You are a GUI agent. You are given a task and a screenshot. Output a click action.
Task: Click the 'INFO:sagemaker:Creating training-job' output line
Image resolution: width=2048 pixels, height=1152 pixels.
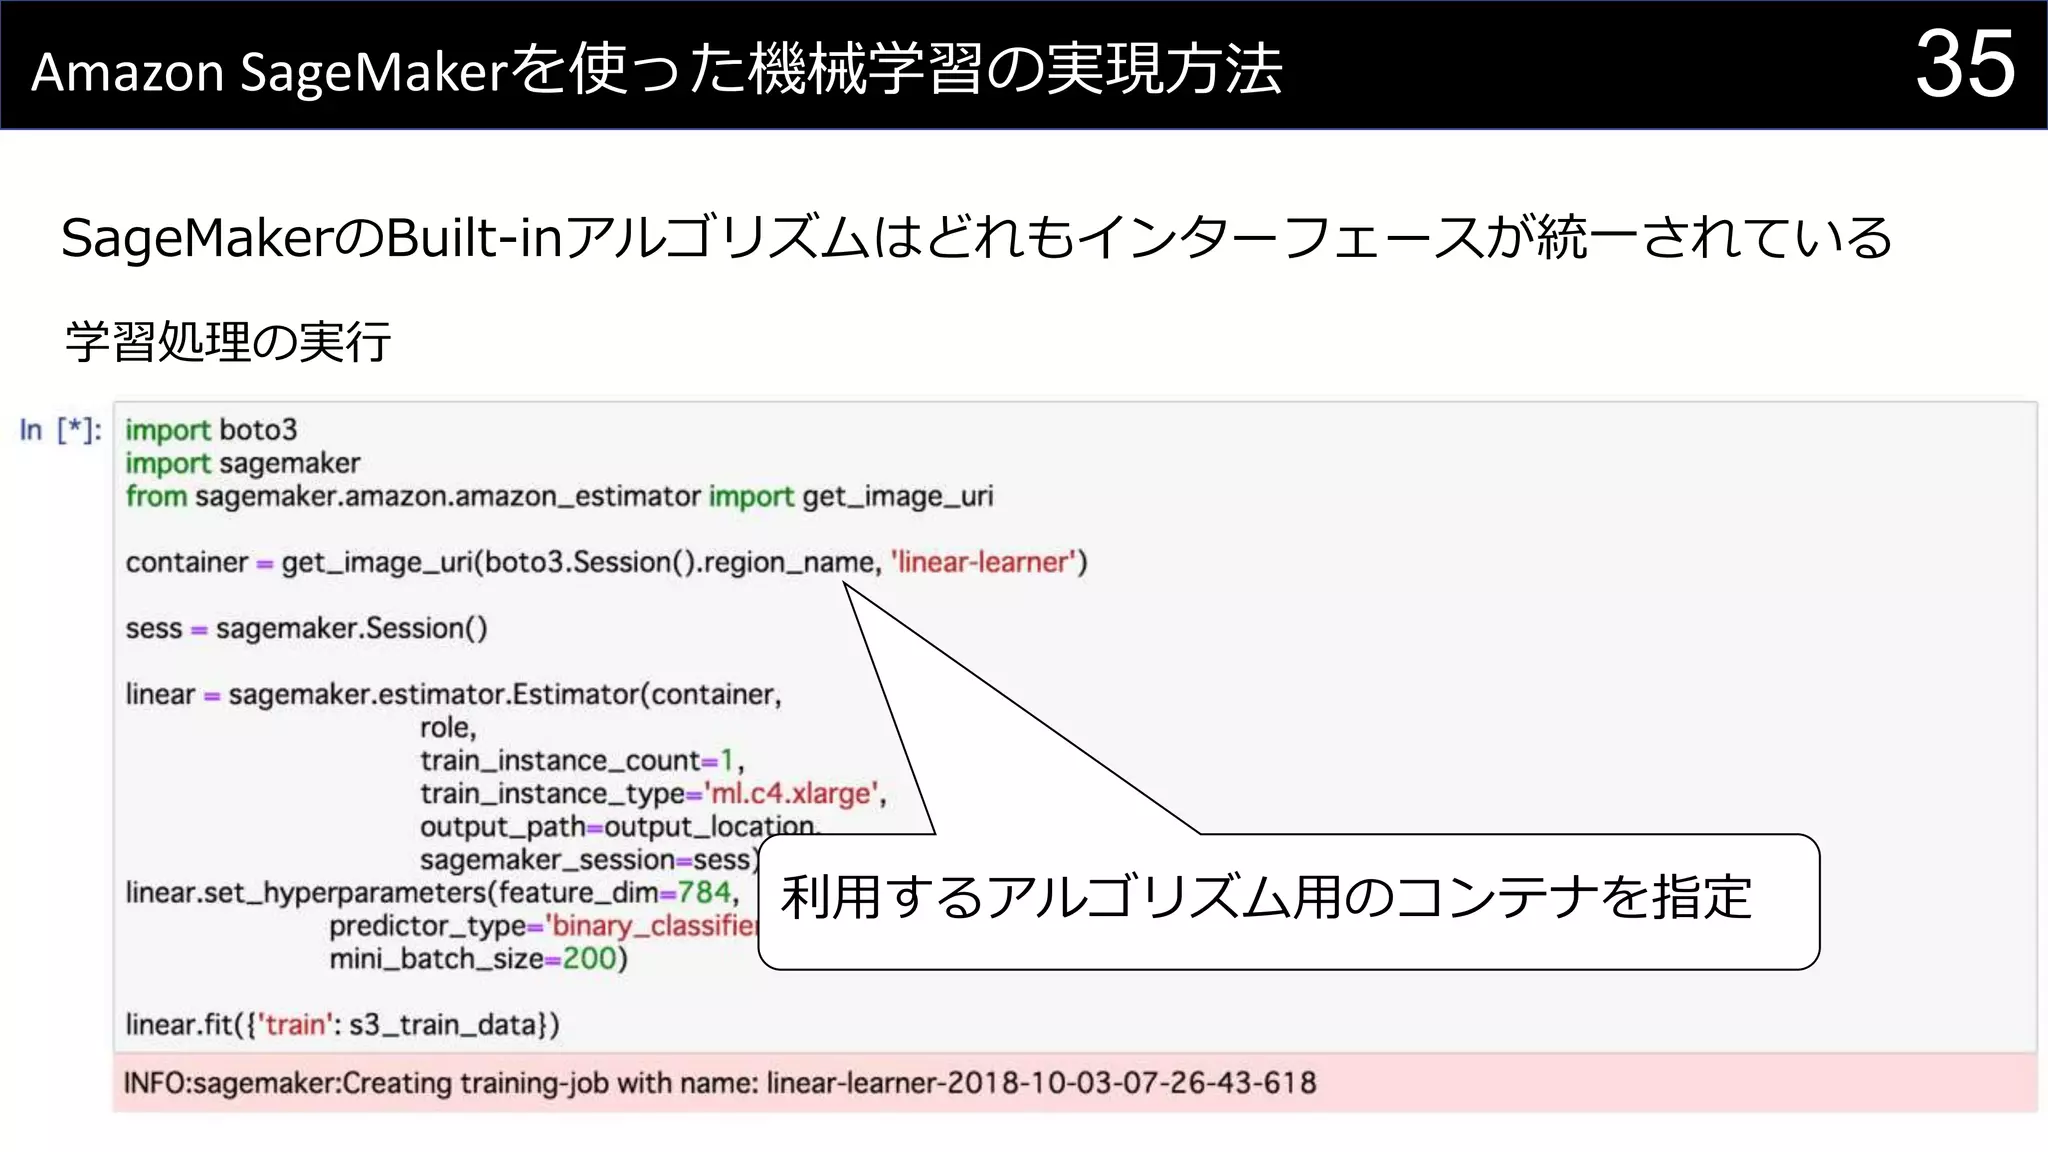tap(720, 1082)
